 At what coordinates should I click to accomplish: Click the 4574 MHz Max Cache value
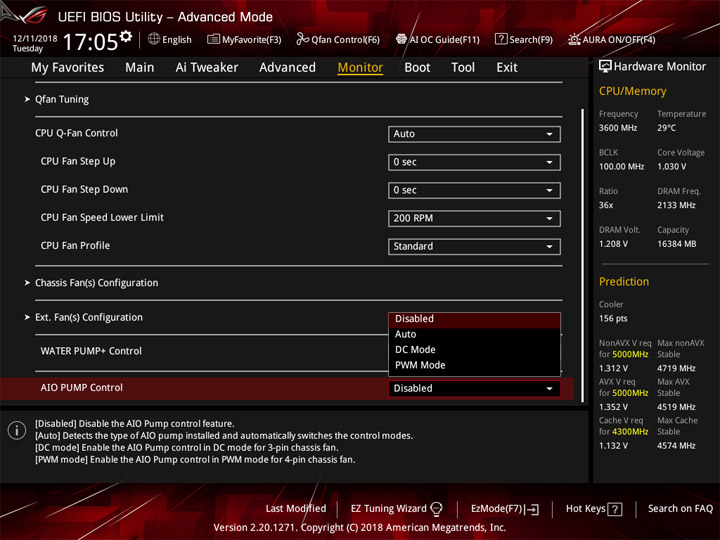click(676, 446)
